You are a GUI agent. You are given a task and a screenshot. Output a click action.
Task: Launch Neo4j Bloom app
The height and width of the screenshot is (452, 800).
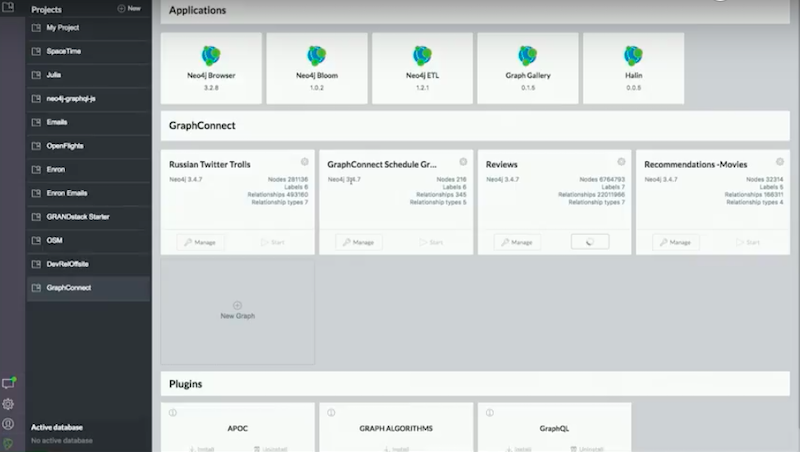point(317,68)
